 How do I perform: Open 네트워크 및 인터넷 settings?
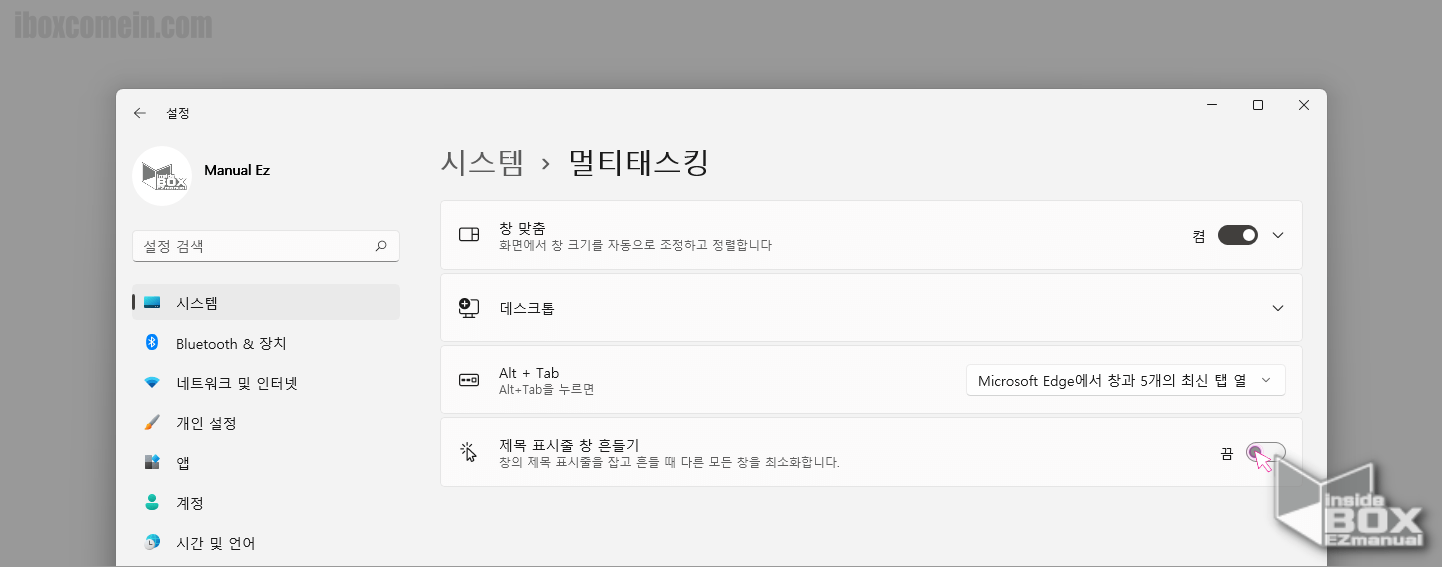[266, 383]
